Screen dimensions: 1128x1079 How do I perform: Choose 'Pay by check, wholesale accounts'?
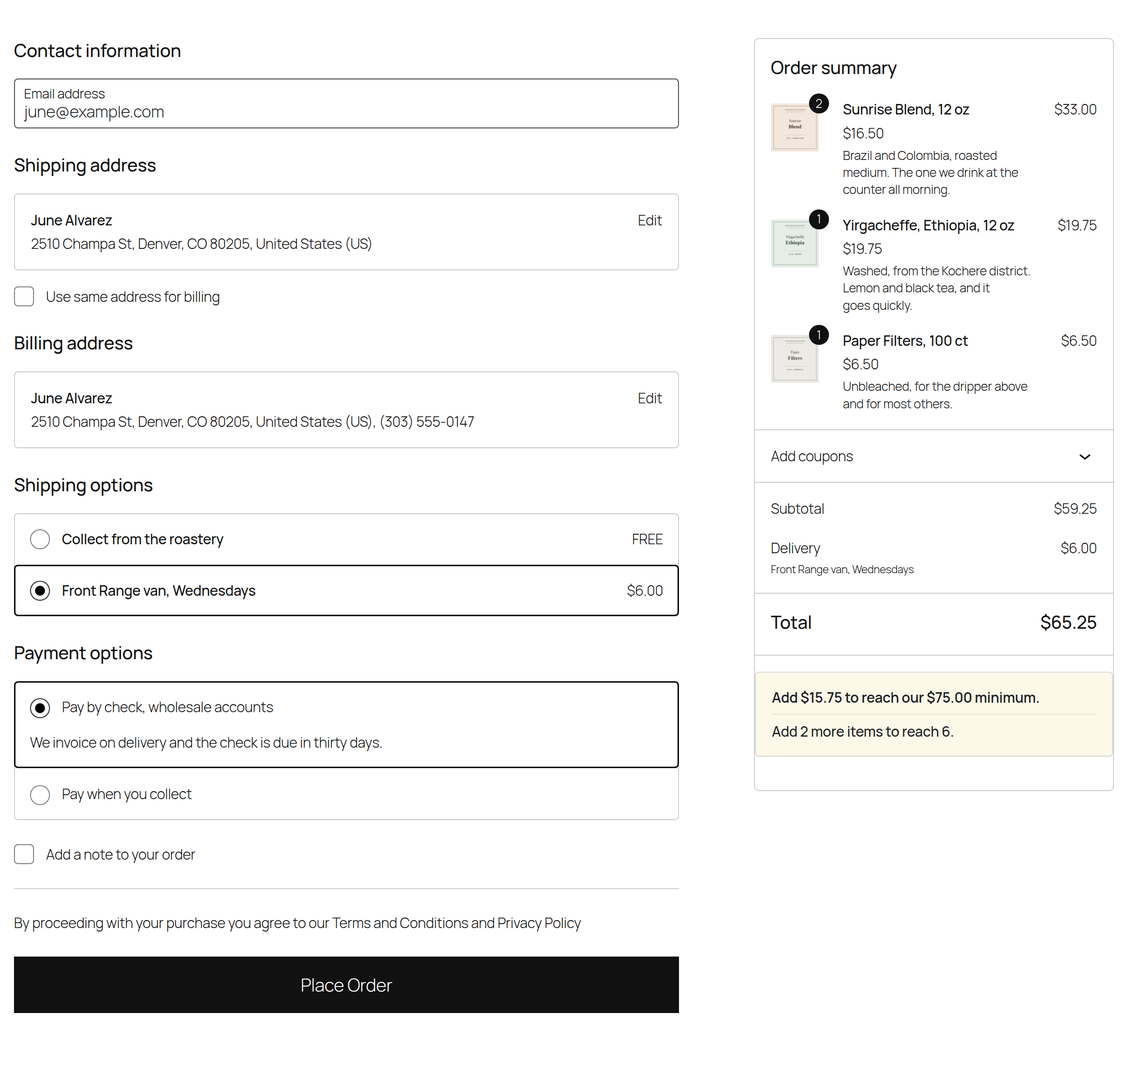coord(40,708)
